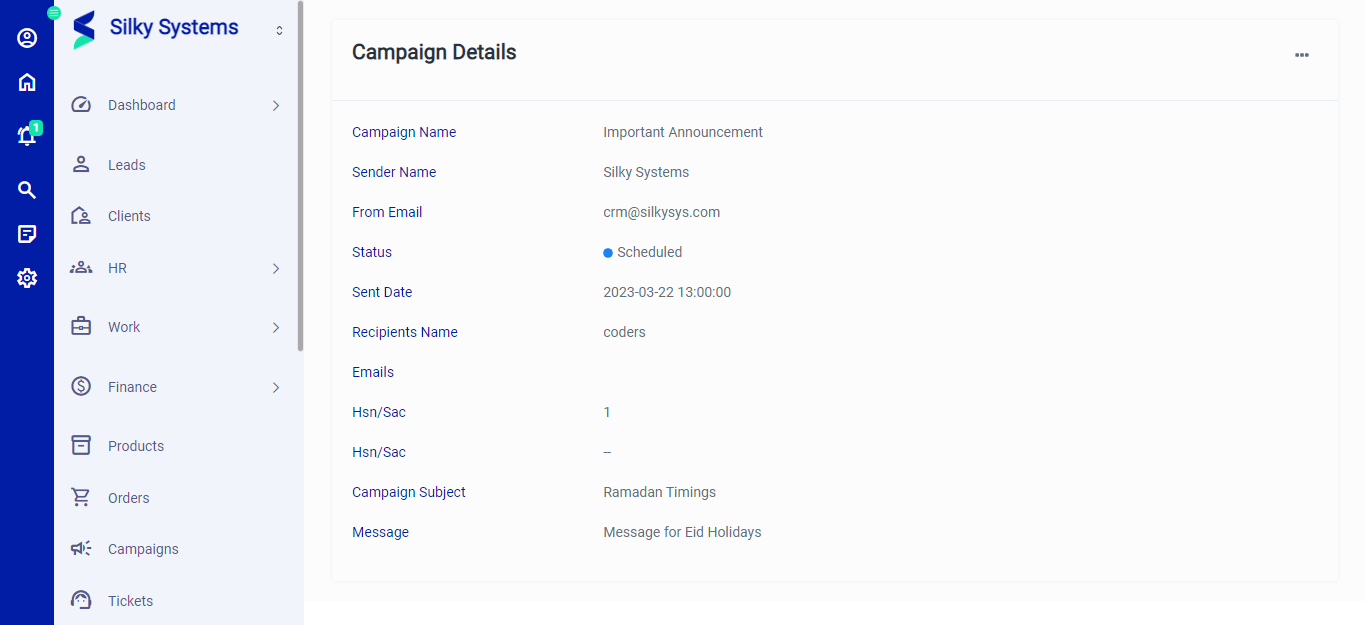The height and width of the screenshot is (625, 1366).
Task: Open settings via the gear icon
Action: [x=26, y=278]
